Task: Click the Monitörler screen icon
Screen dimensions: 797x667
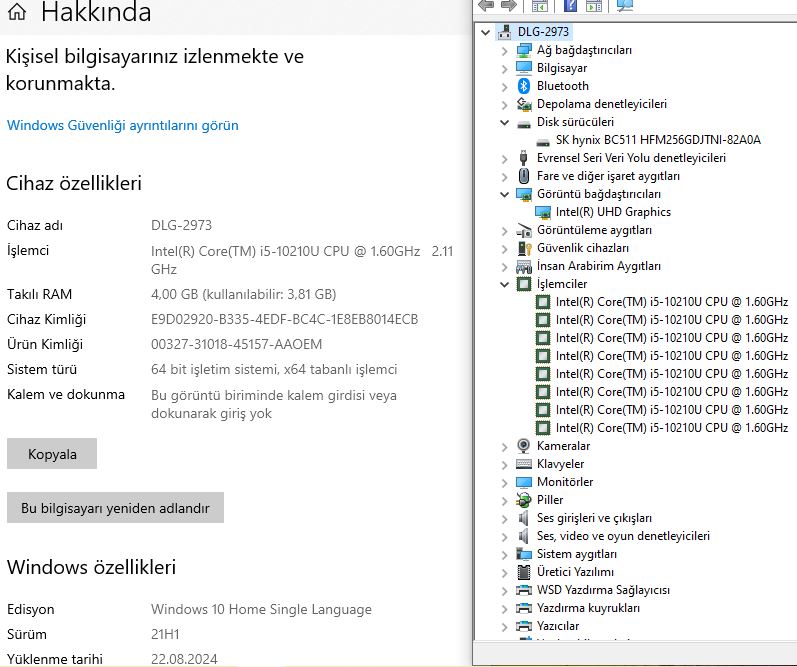Action: (x=524, y=482)
